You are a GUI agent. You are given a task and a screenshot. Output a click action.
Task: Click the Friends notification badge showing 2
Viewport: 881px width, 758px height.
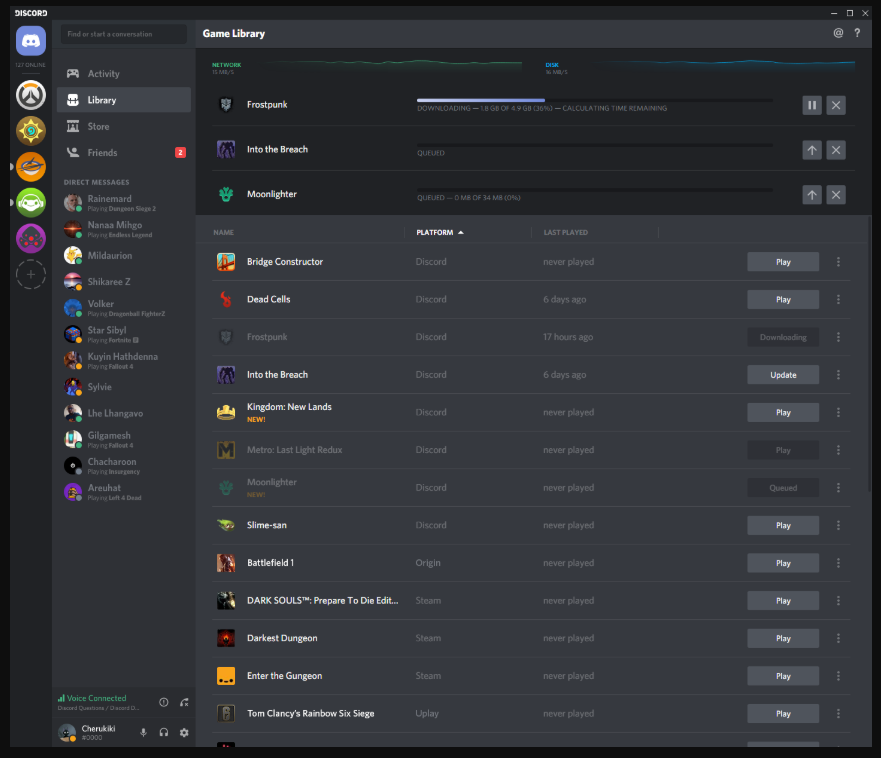click(180, 152)
